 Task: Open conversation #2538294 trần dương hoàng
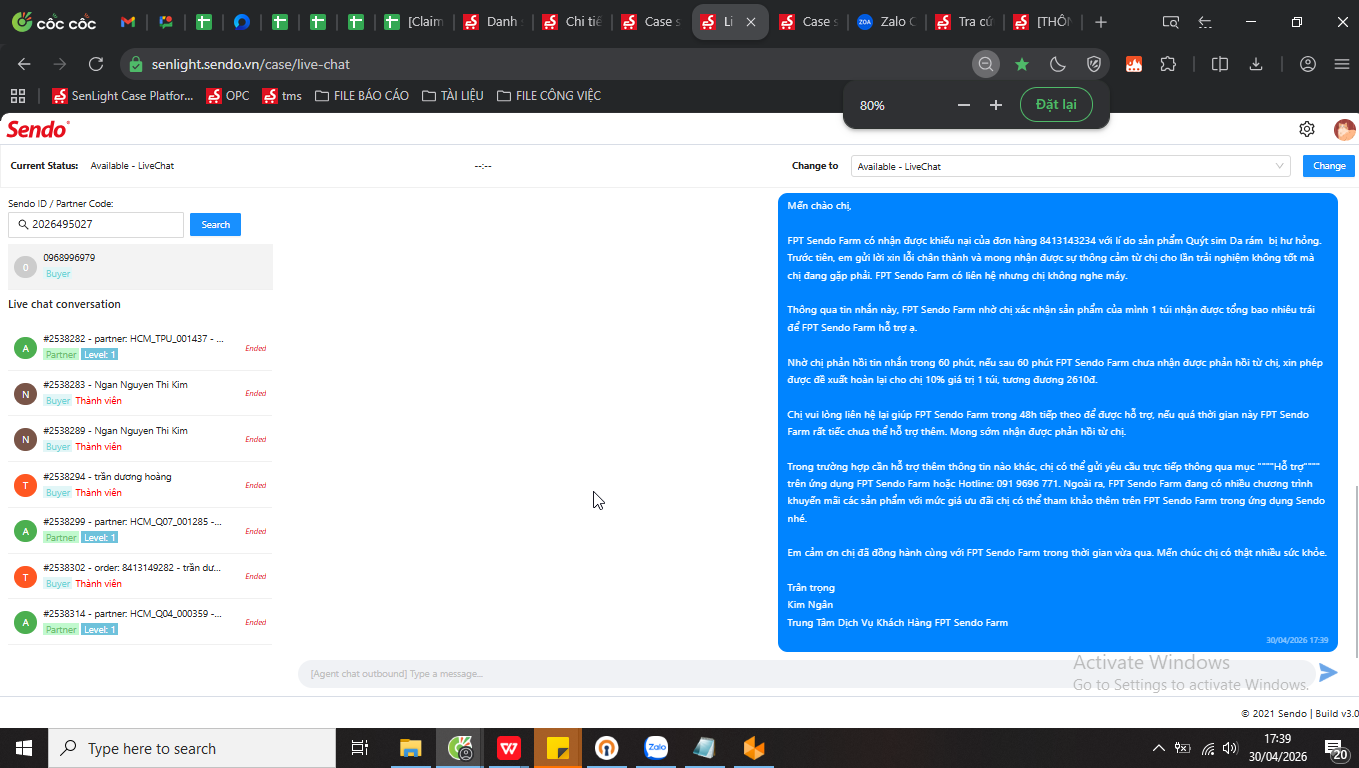coord(140,485)
